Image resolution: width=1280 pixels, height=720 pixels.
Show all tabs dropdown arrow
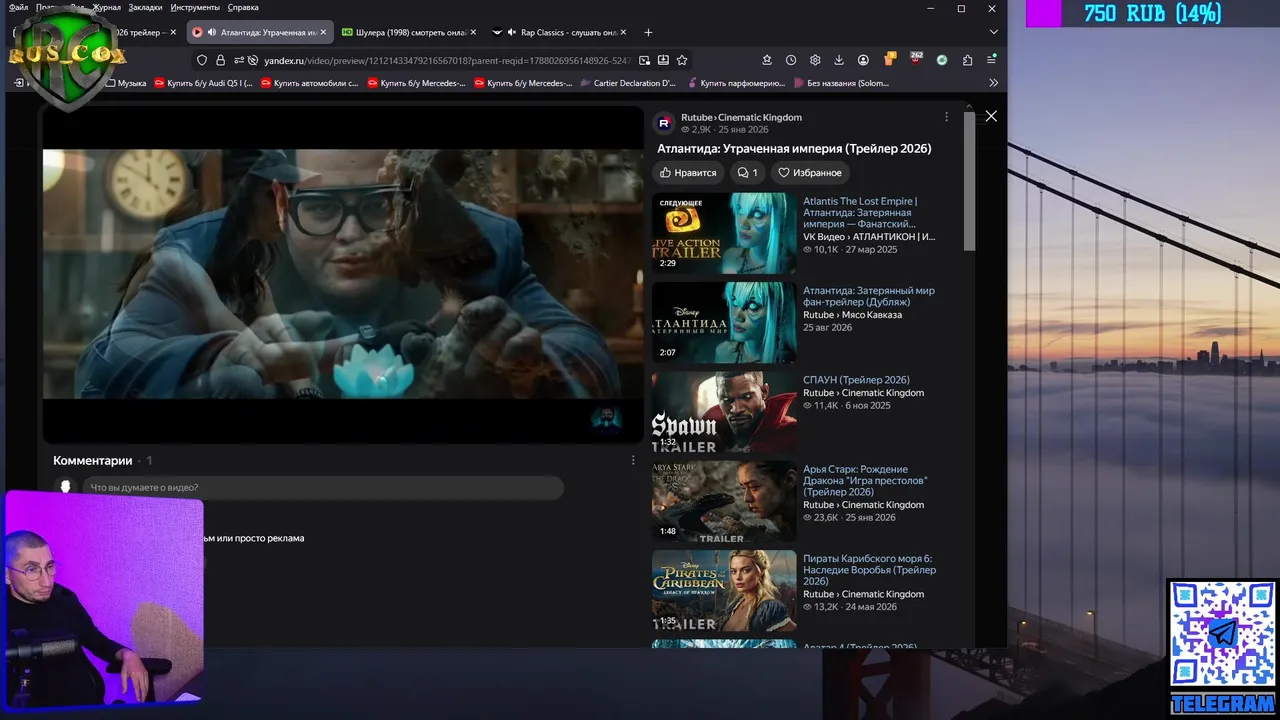coord(993,32)
